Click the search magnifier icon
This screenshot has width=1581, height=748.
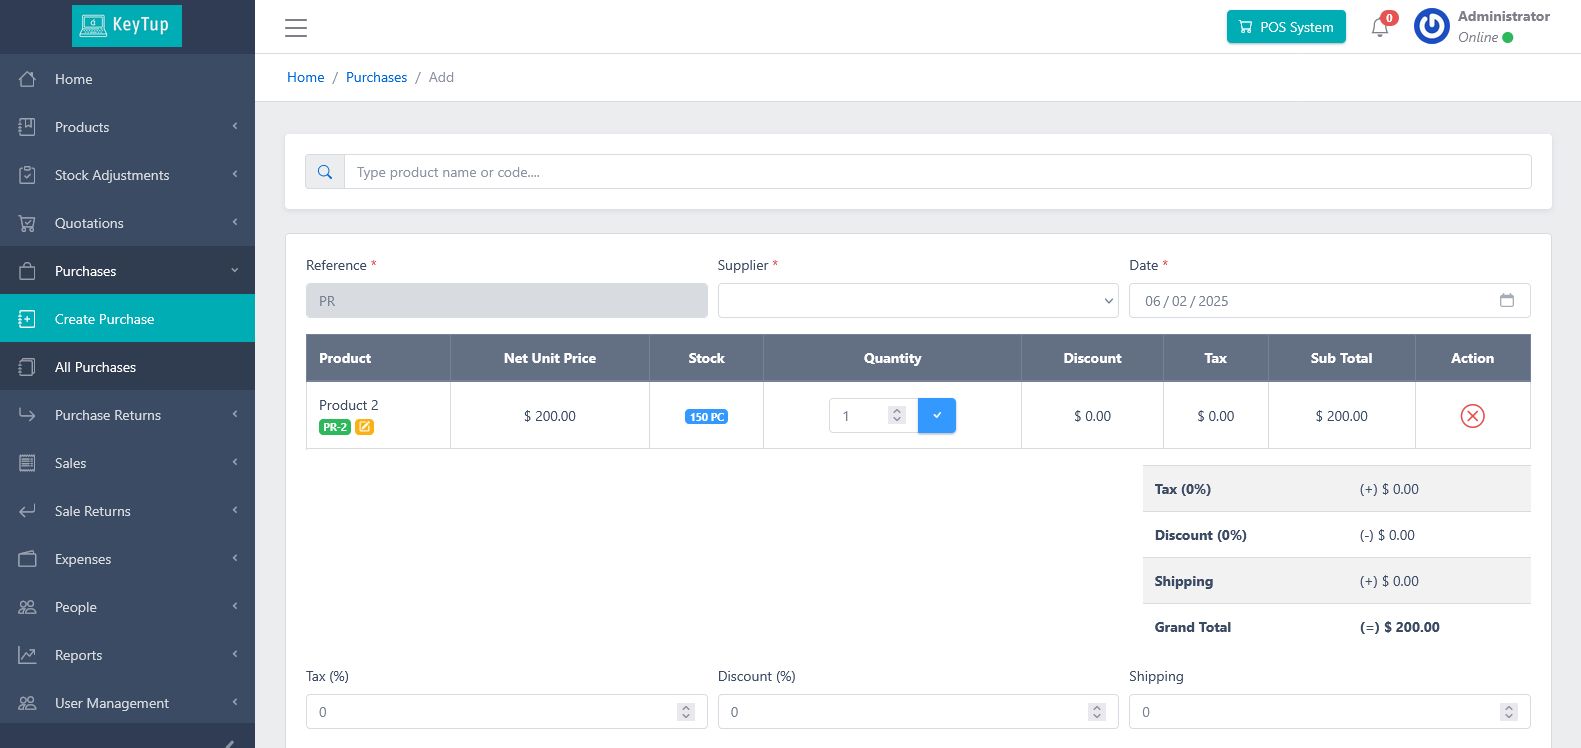click(325, 172)
